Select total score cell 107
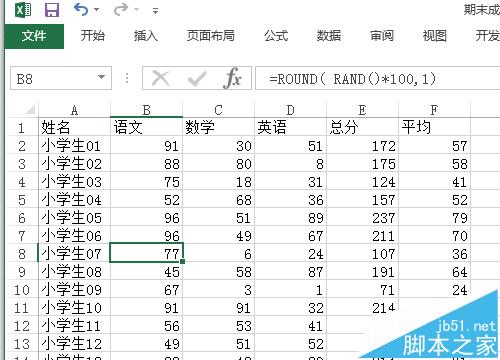 [362, 254]
